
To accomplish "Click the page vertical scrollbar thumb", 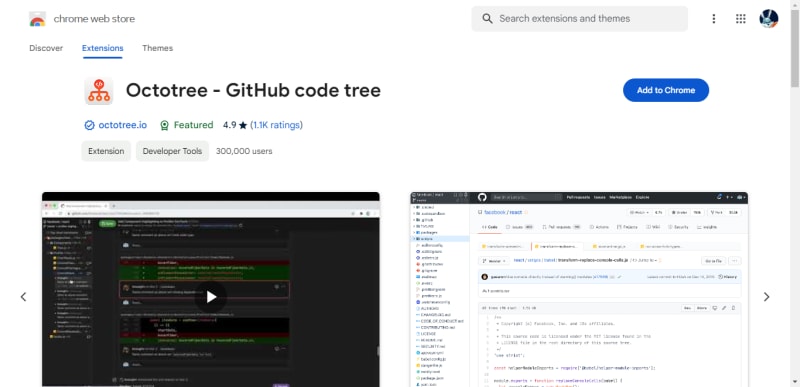I will coord(795,48).
